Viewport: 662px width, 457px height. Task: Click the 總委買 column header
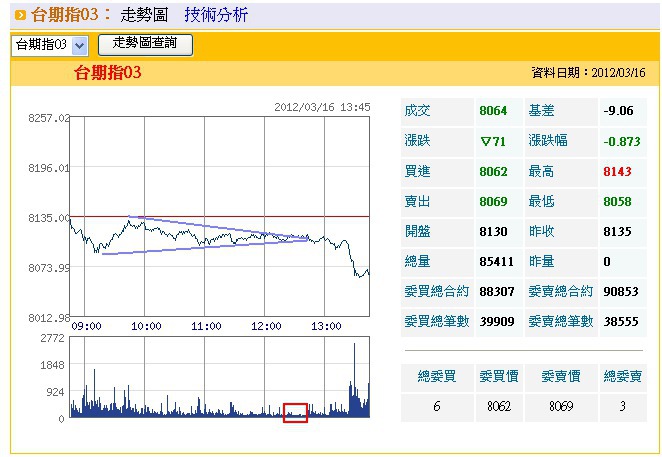tap(437, 376)
